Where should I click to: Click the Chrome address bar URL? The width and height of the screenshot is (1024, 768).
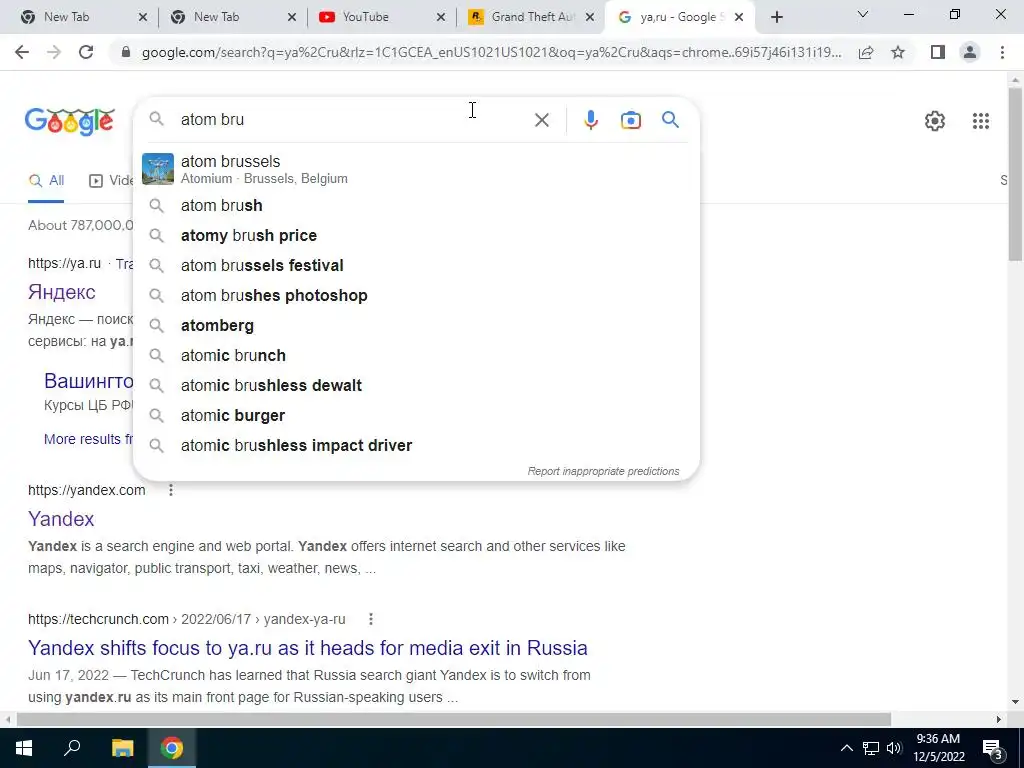[491, 52]
